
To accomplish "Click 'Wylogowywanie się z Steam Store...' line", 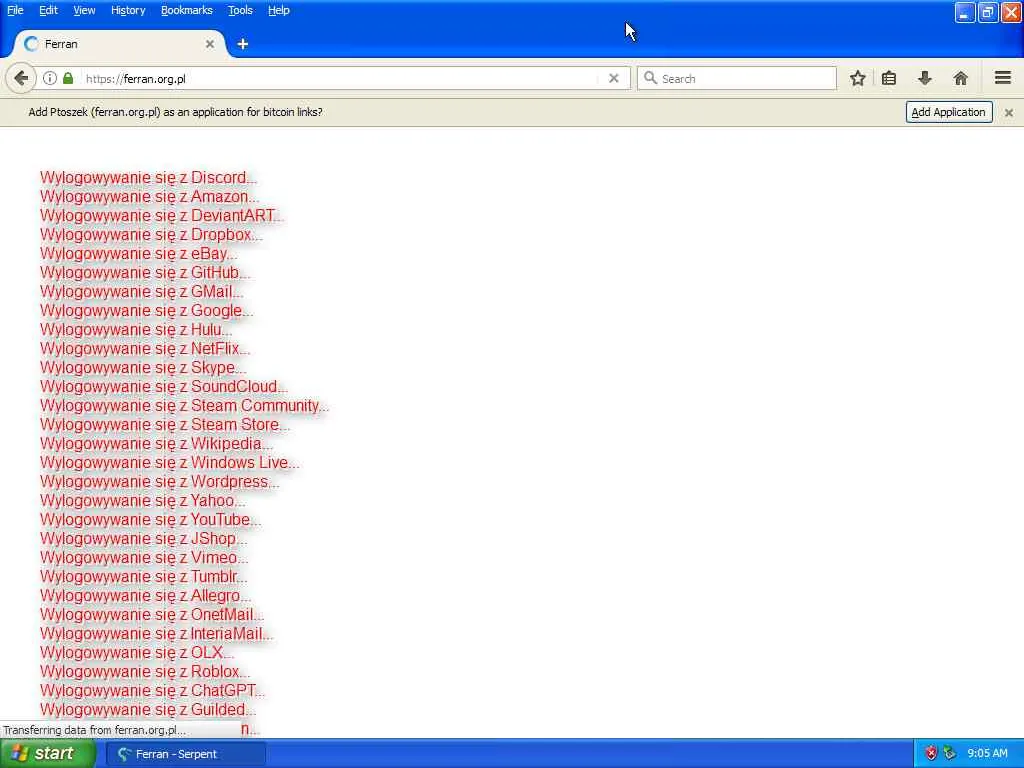I will point(165,424).
